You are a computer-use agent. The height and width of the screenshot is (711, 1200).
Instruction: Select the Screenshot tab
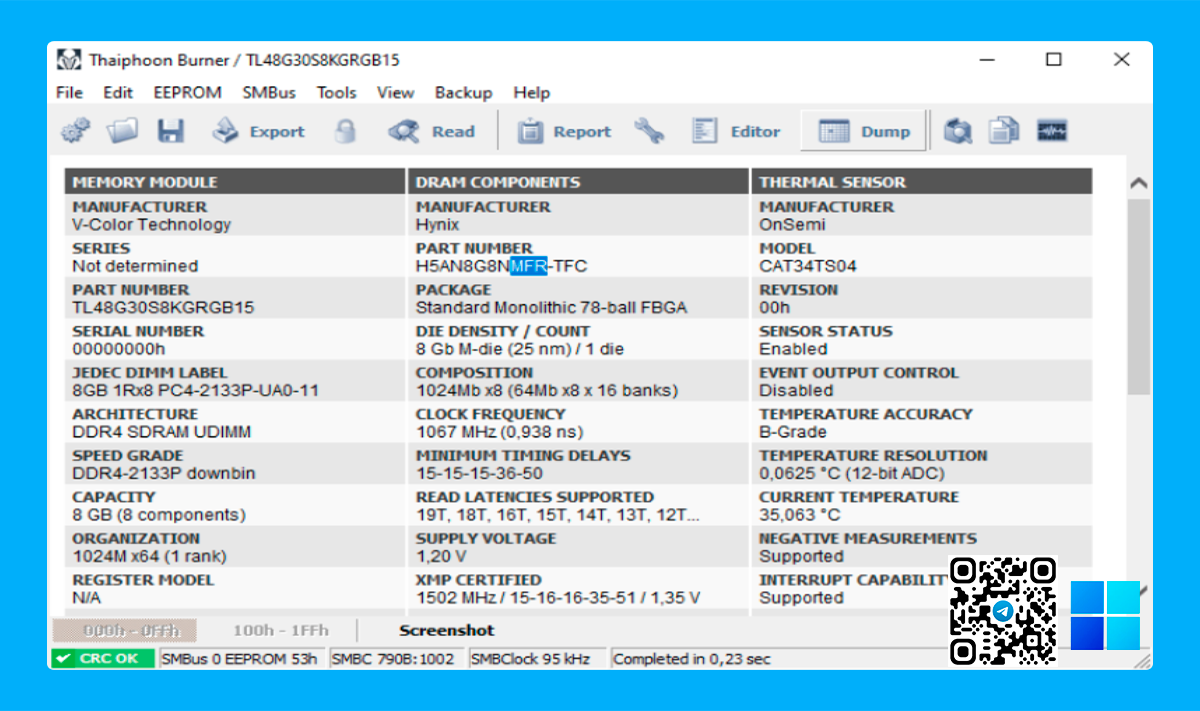point(446,630)
